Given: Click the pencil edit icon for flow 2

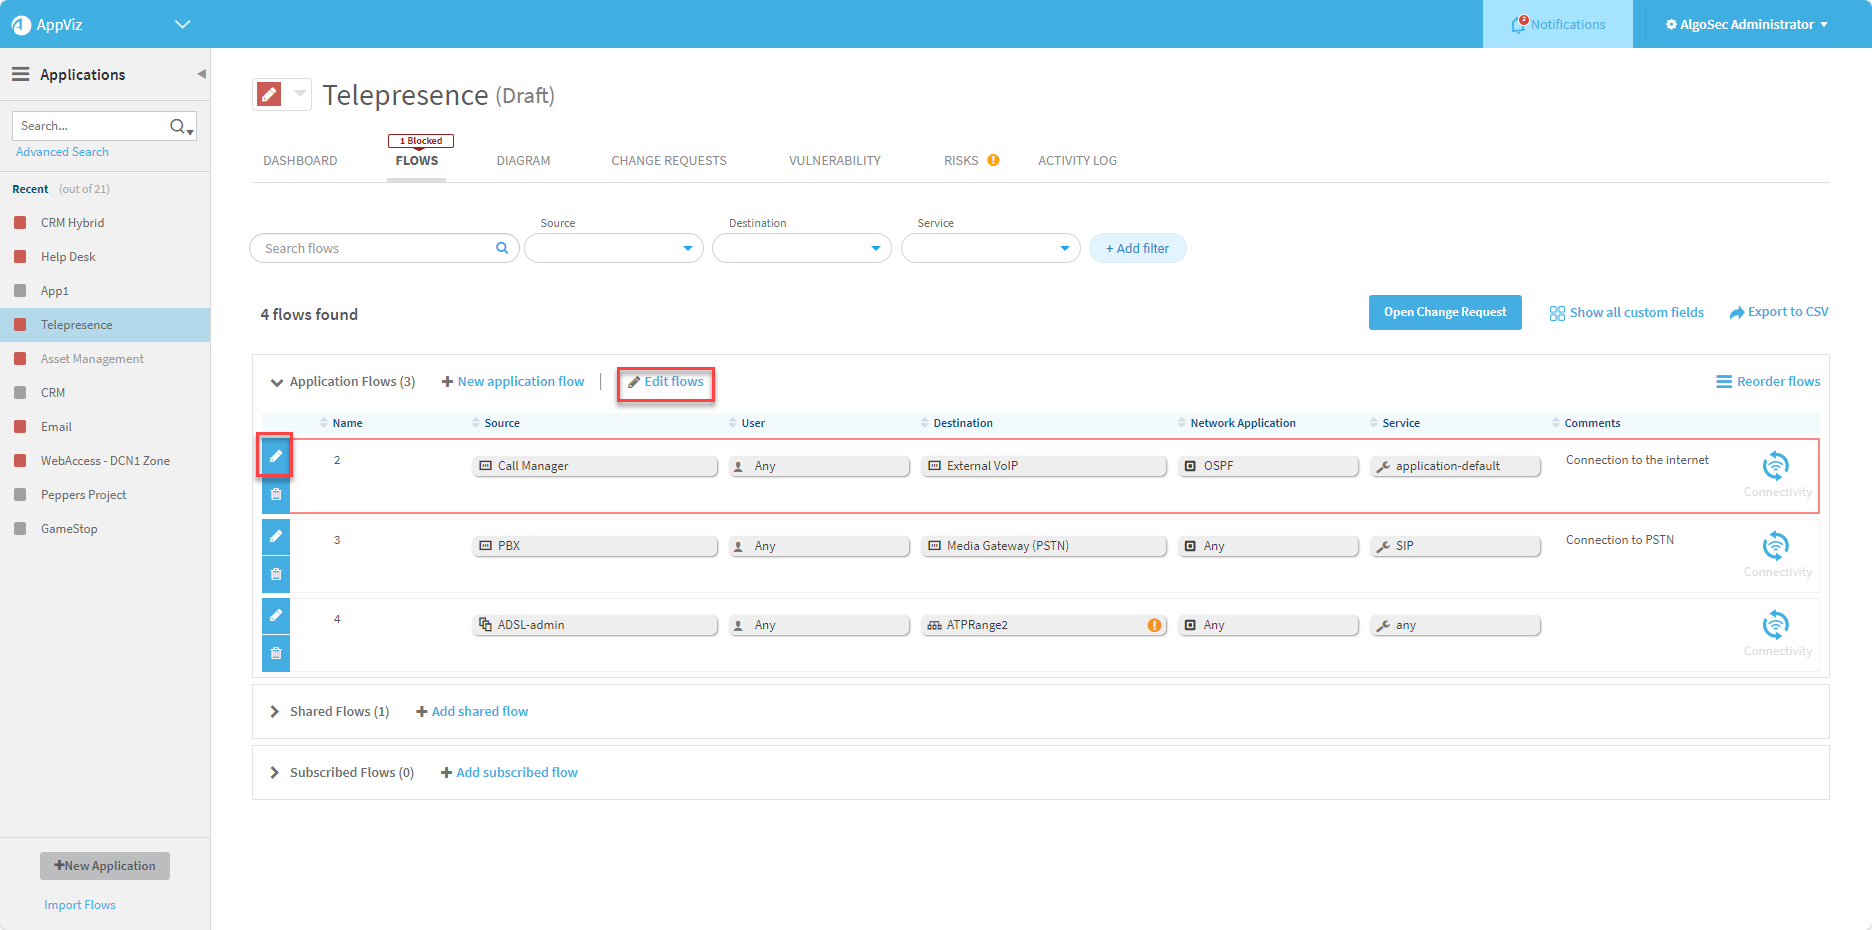Looking at the screenshot, I should tap(275, 456).
